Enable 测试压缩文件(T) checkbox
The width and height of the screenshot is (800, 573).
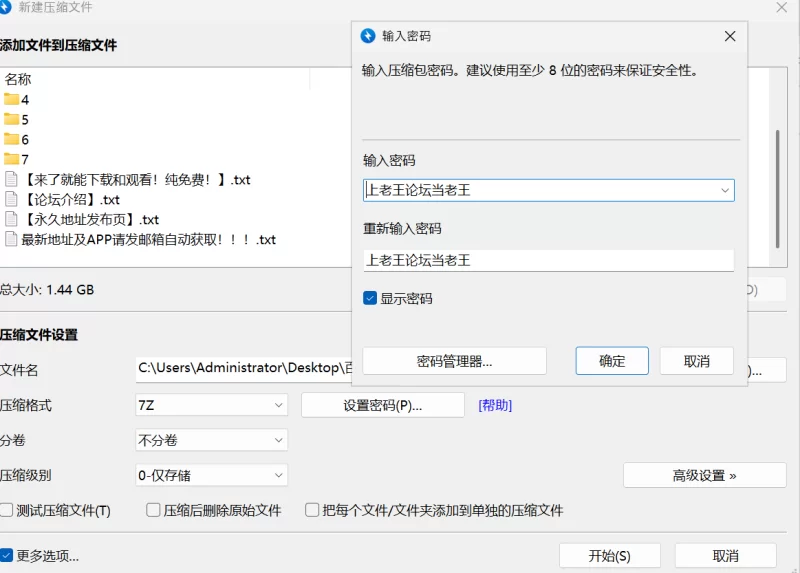[8, 510]
